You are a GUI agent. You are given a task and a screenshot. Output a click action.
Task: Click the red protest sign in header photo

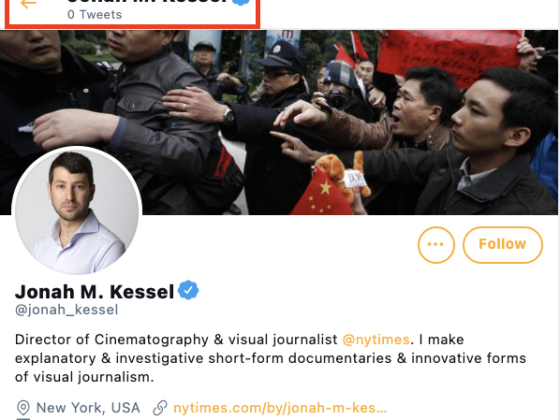[449, 57]
